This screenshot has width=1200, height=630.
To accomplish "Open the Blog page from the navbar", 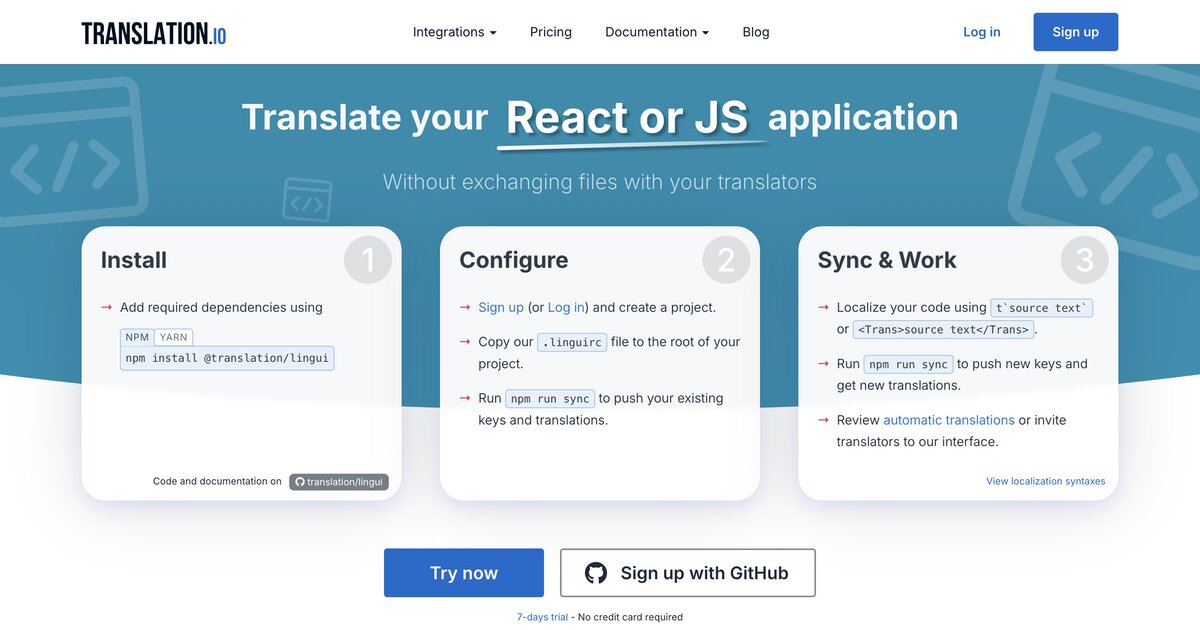I will [756, 31].
